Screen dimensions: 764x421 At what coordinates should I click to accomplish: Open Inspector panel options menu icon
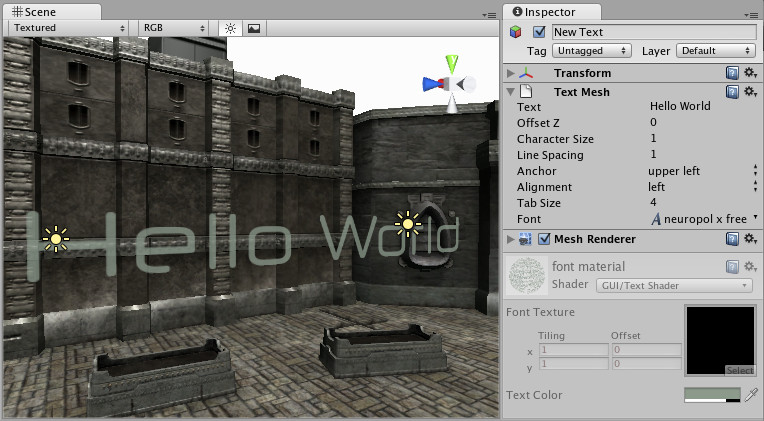point(752,11)
